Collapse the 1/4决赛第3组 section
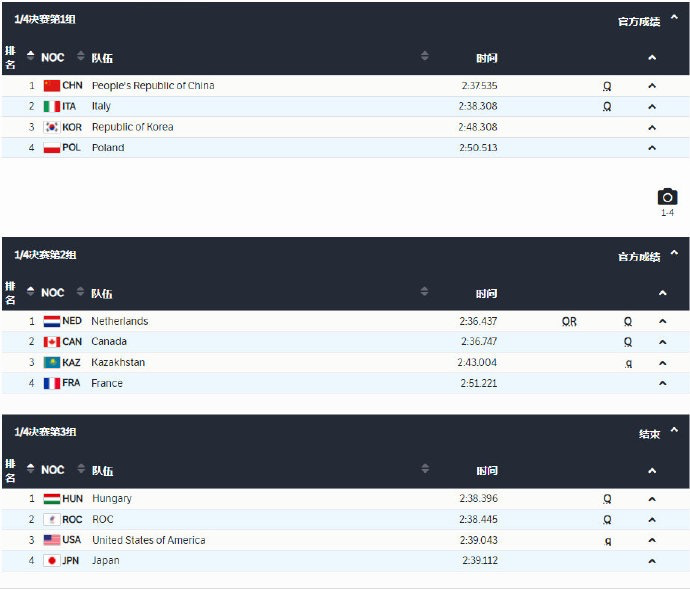Viewport: 690px width, 589px height. [x=674, y=431]
